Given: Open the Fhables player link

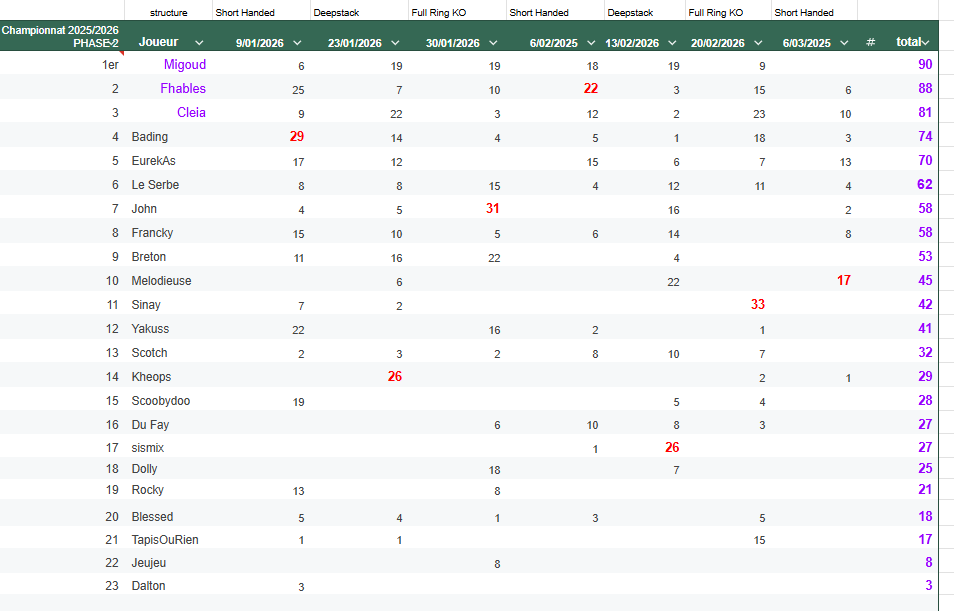Looking at the screenshot, I should coord(183,88).
